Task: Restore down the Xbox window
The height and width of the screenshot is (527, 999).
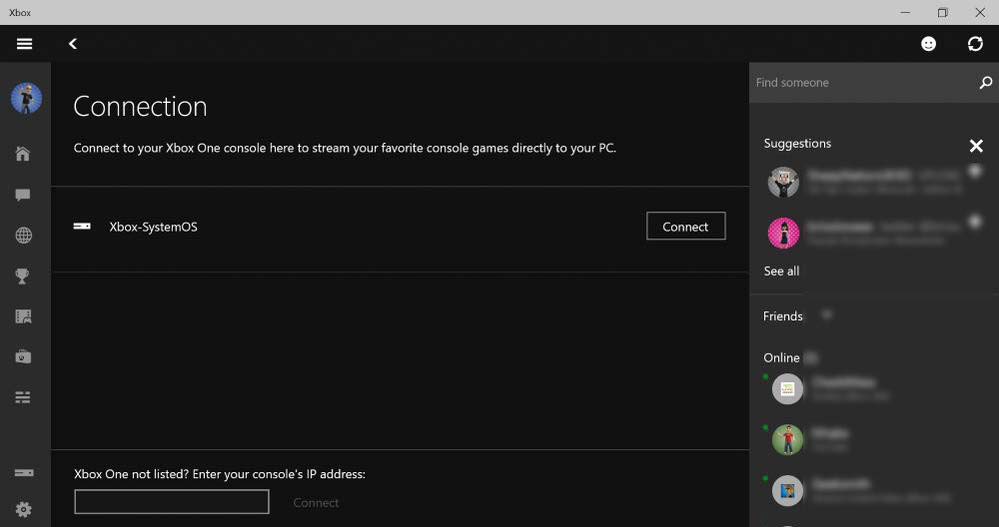Action: (x=942, y=12)
